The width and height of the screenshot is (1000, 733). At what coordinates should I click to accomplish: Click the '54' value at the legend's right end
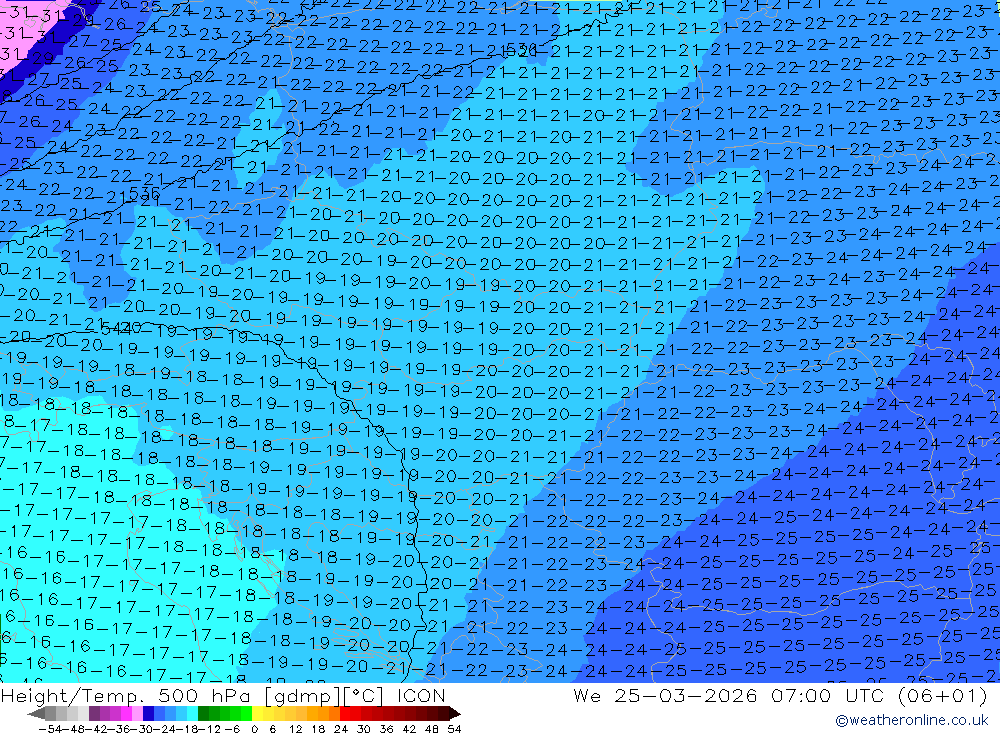click(454, 729)
